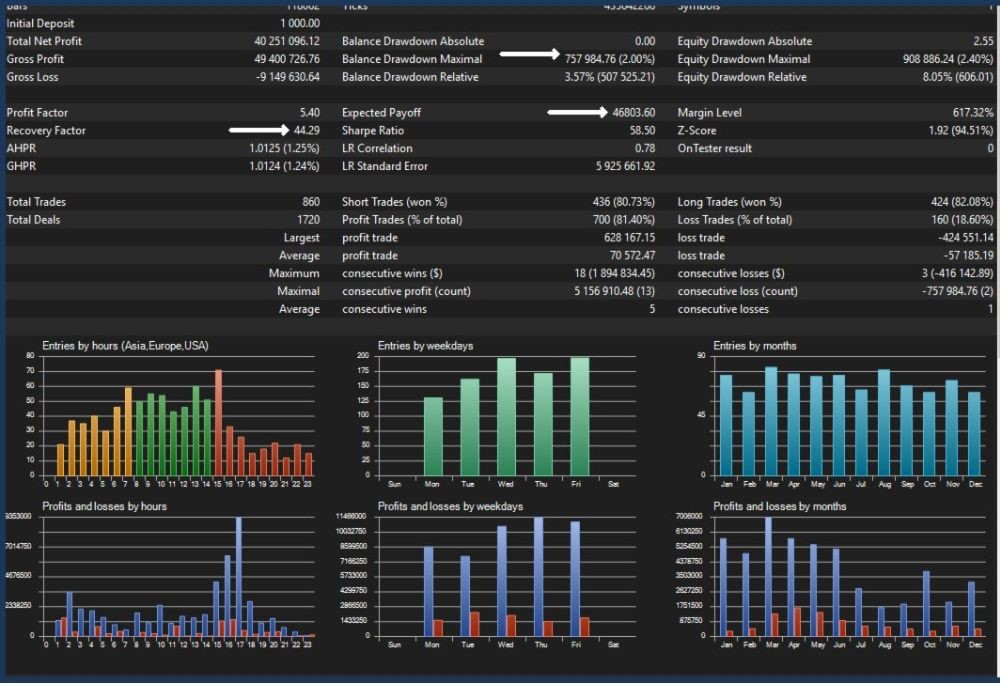
Task: Click the Wed bar in Entries by weekdays
Action: pos(506,416)
